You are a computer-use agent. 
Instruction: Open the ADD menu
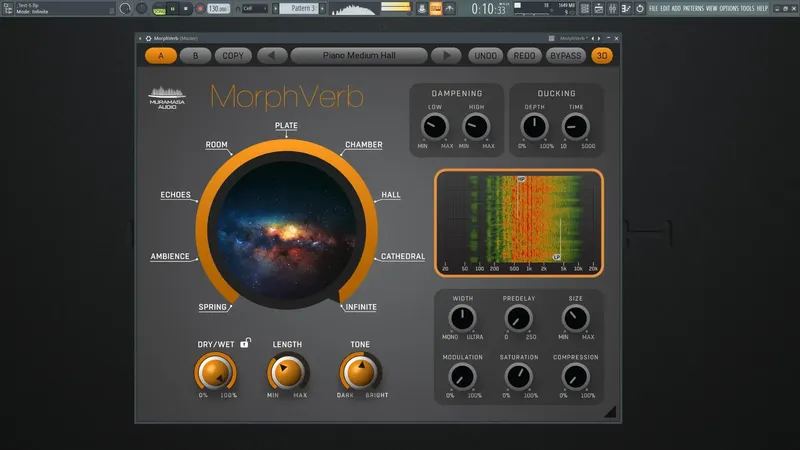click(x=676, y=9)
